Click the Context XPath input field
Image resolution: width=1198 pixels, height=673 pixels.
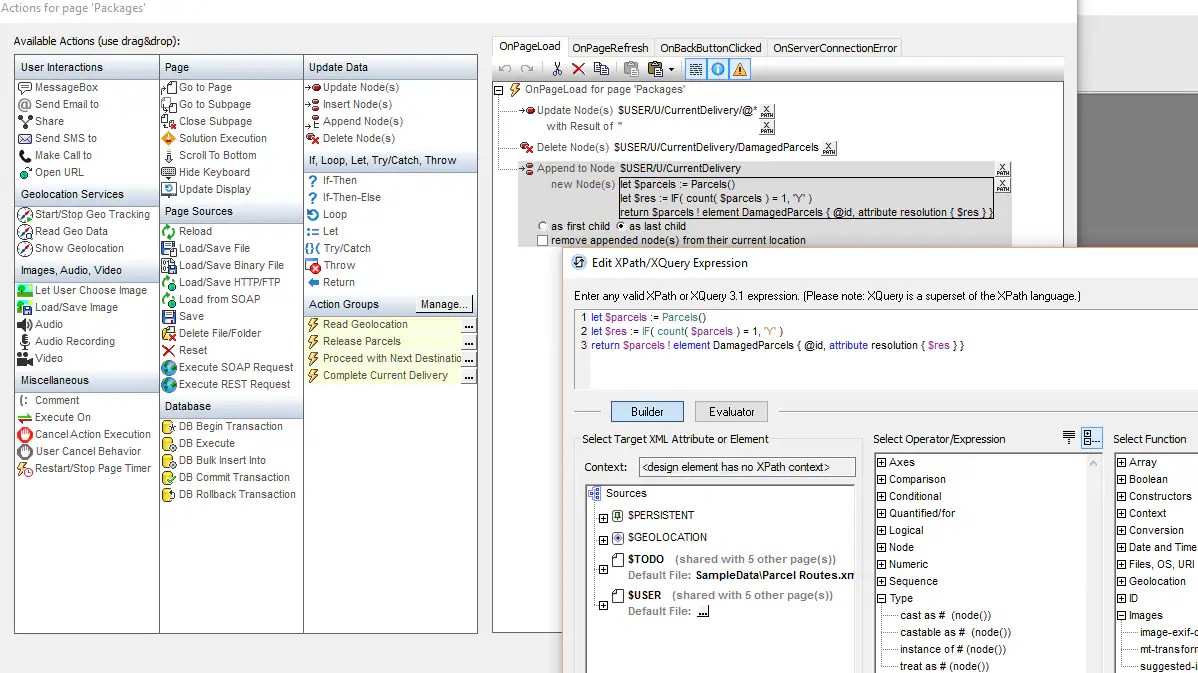click(x=747, y=468)
